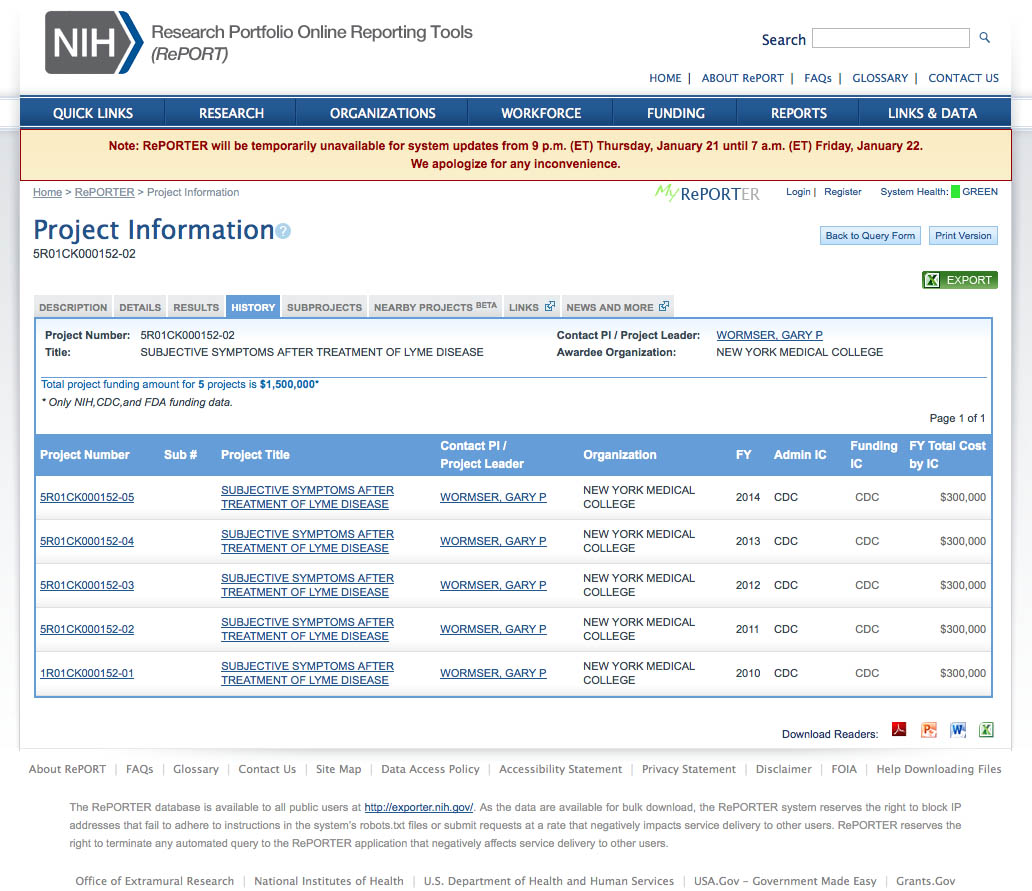The height and width of the screenshot is (891, 1032).
Task: Open 2014 row project title link
Action: click(x=307, y=497)
